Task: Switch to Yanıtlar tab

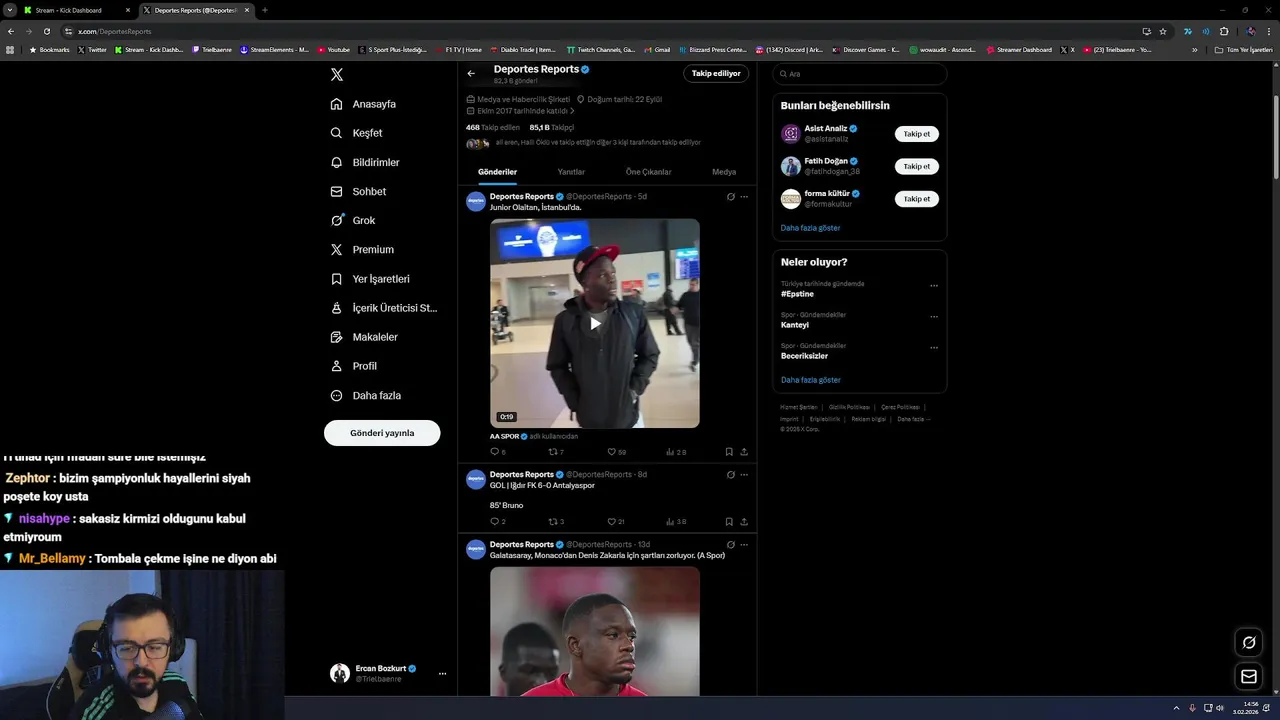Action: 571,172
